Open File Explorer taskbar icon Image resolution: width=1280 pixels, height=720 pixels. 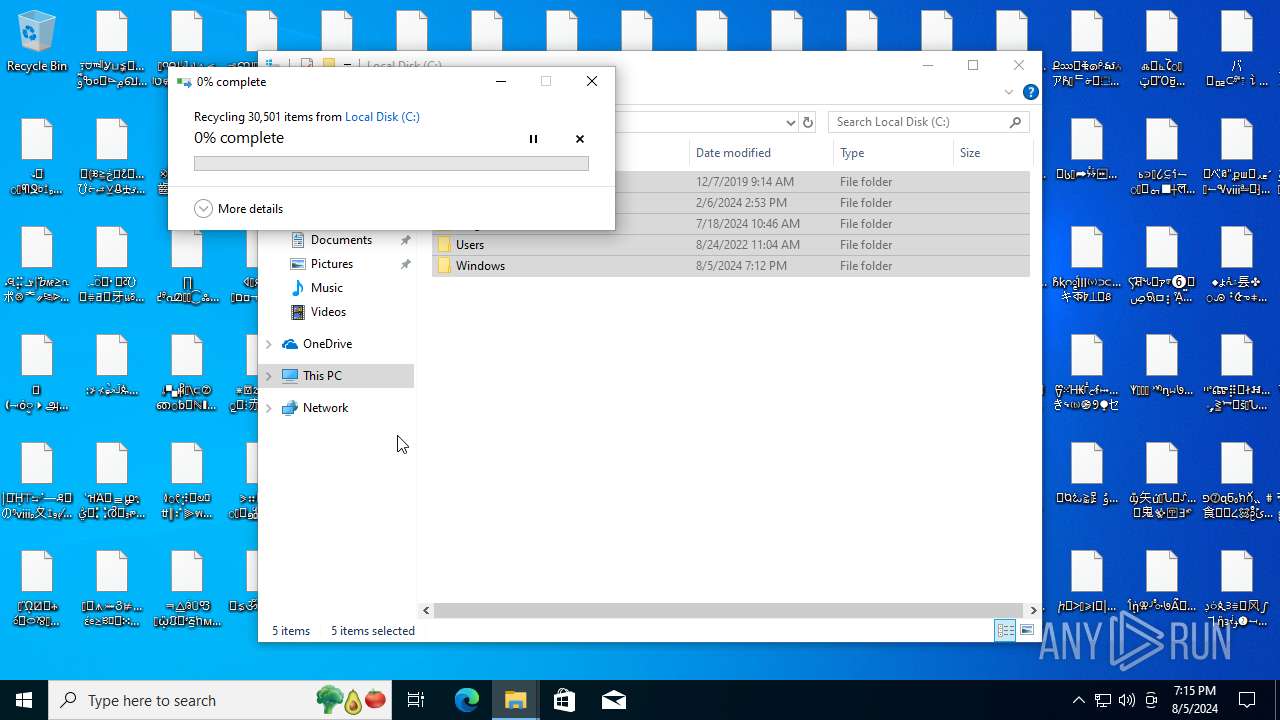point(516,700)
